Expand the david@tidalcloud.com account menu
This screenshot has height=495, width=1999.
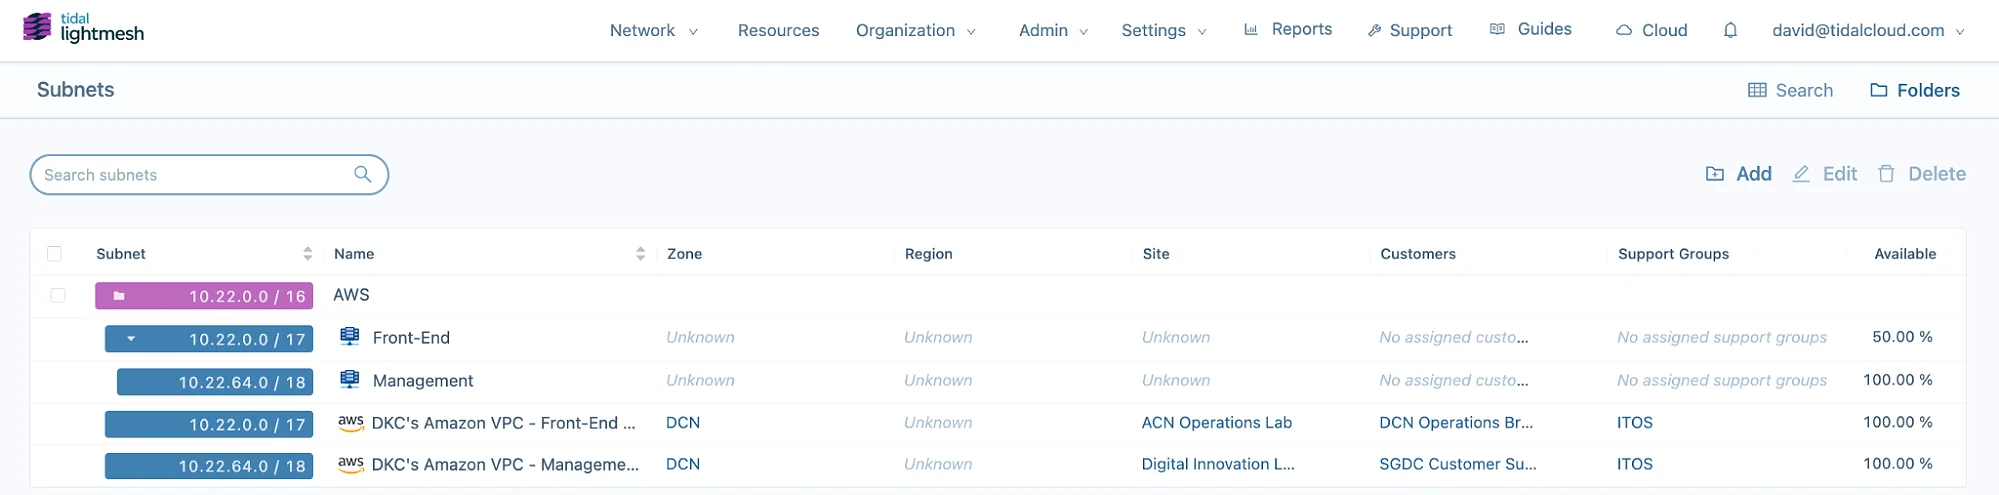tap(1868, 31)
